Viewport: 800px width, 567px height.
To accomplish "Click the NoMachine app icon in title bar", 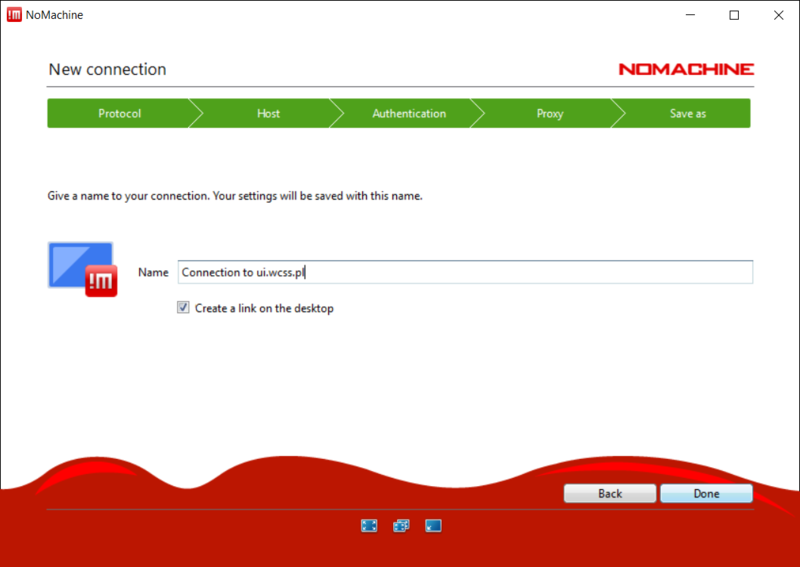I will coord(15,15).
